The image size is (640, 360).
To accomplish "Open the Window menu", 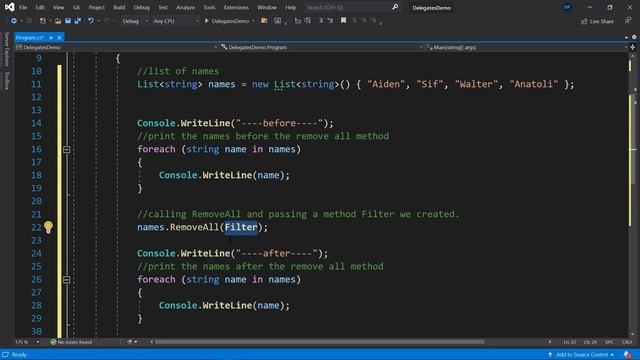I will [267, 7].
